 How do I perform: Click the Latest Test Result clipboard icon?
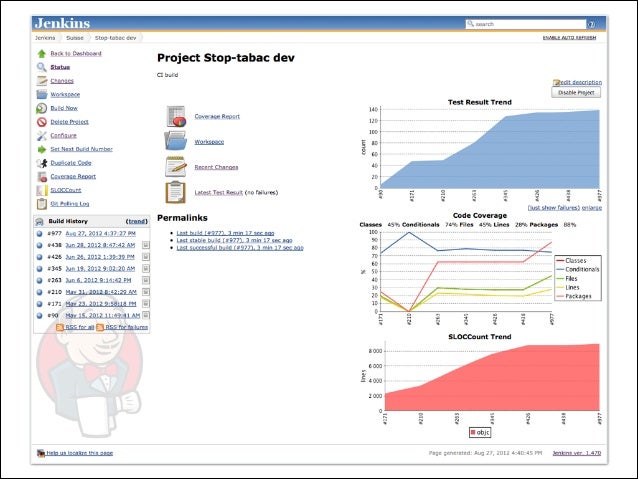176,192
